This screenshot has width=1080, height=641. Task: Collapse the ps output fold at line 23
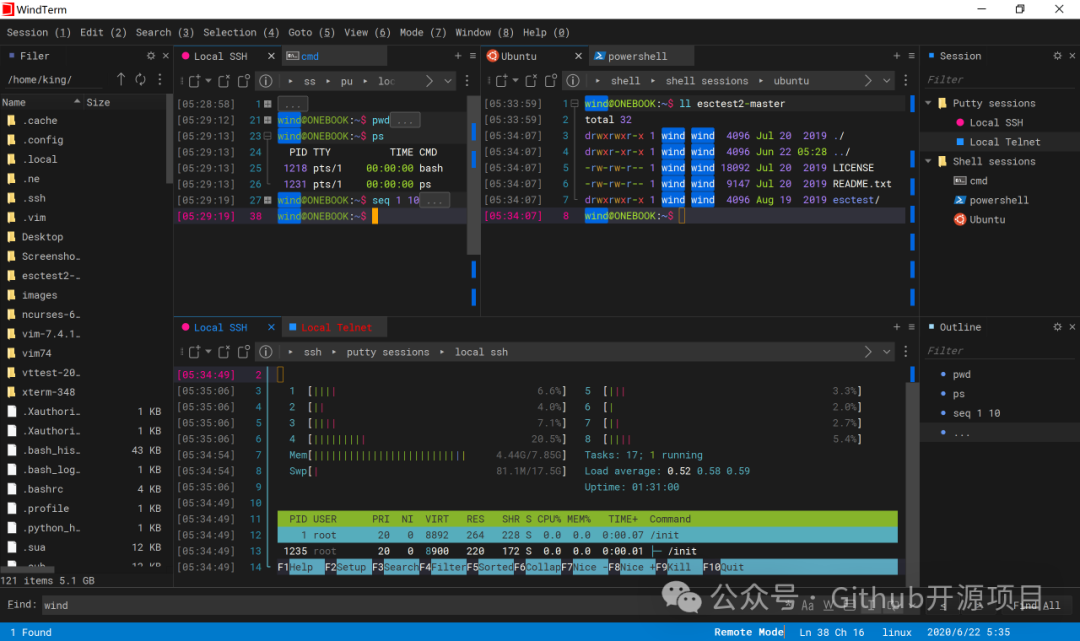[x=268, y=136]
